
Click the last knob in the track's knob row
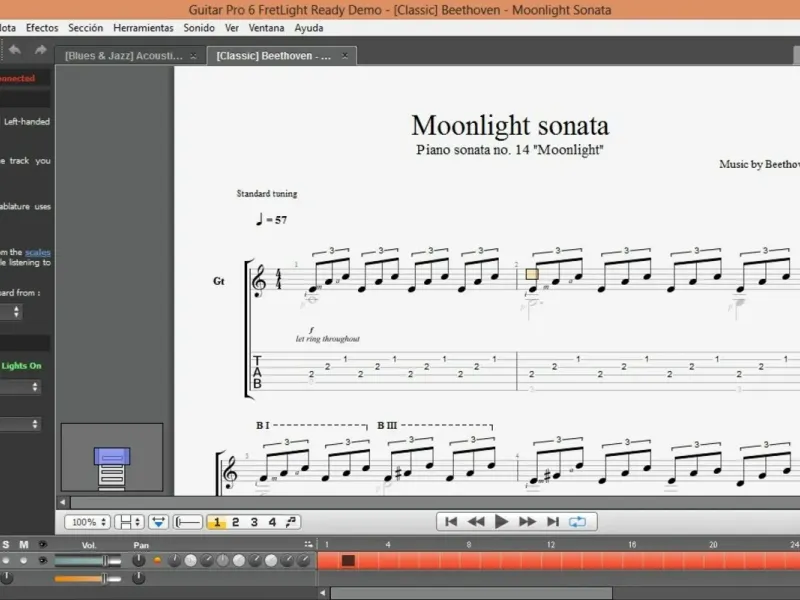tap(303, 561)
